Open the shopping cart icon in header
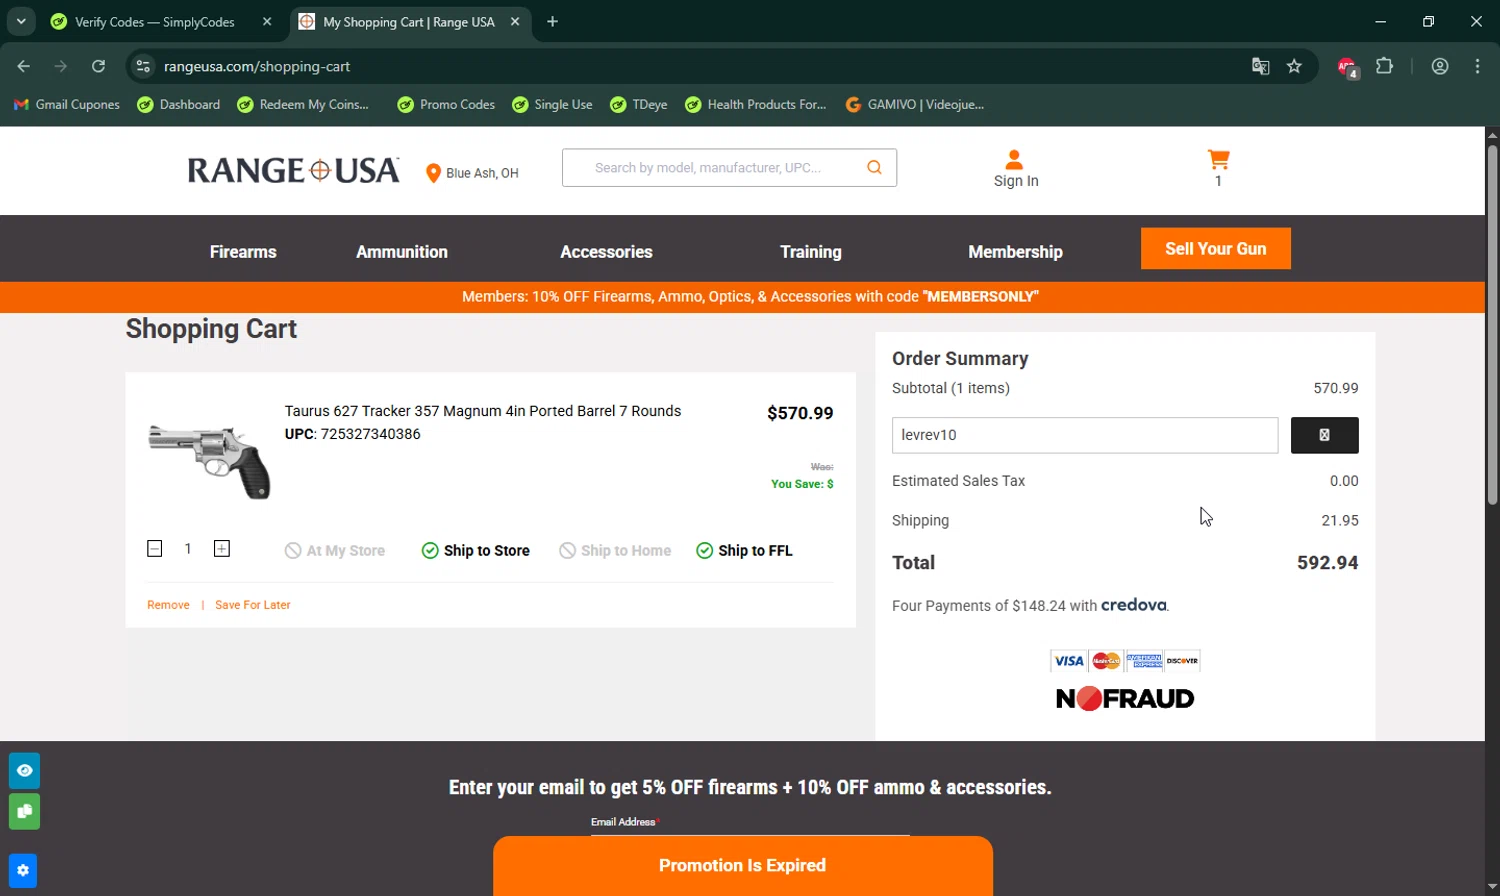Screen dimensions: 1500x896 point(1218,160)
